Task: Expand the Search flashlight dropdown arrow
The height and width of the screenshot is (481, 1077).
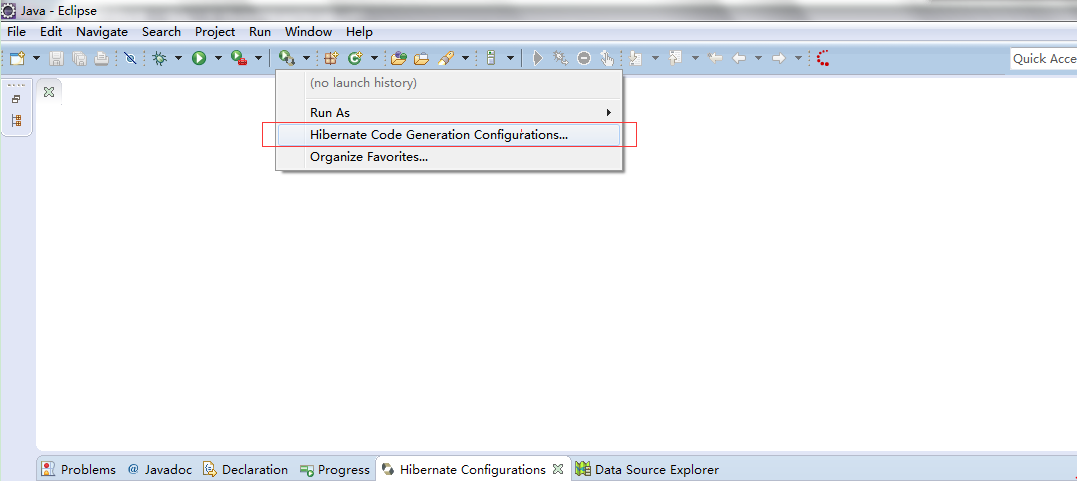Action: [465, 58]
